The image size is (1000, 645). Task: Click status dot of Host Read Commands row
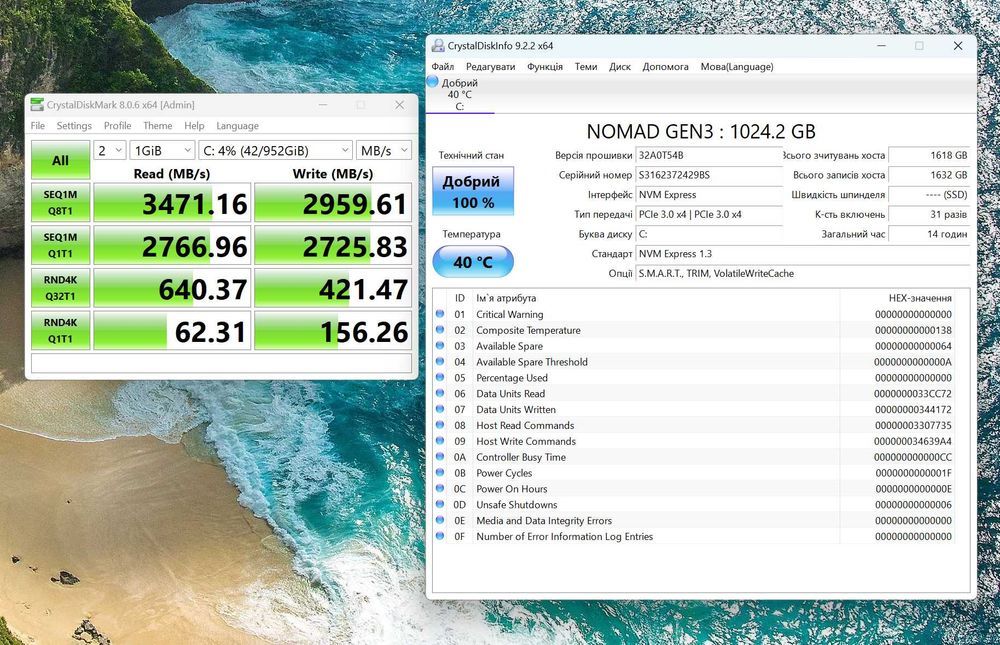click(439, 425)
